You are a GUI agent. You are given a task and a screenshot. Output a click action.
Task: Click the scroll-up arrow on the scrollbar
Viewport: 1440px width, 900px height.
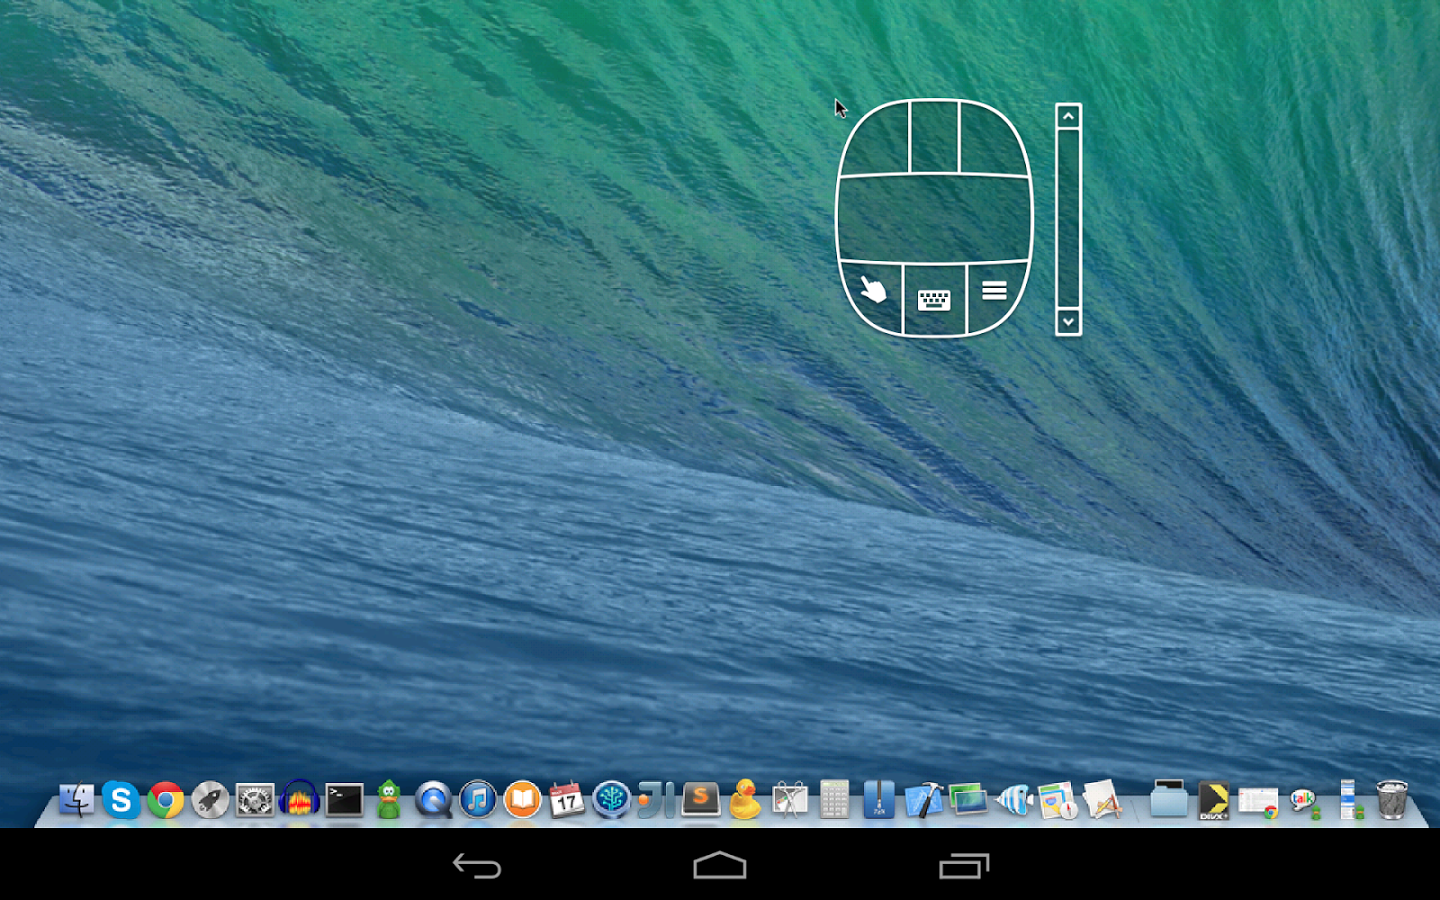coord(1067,117)
